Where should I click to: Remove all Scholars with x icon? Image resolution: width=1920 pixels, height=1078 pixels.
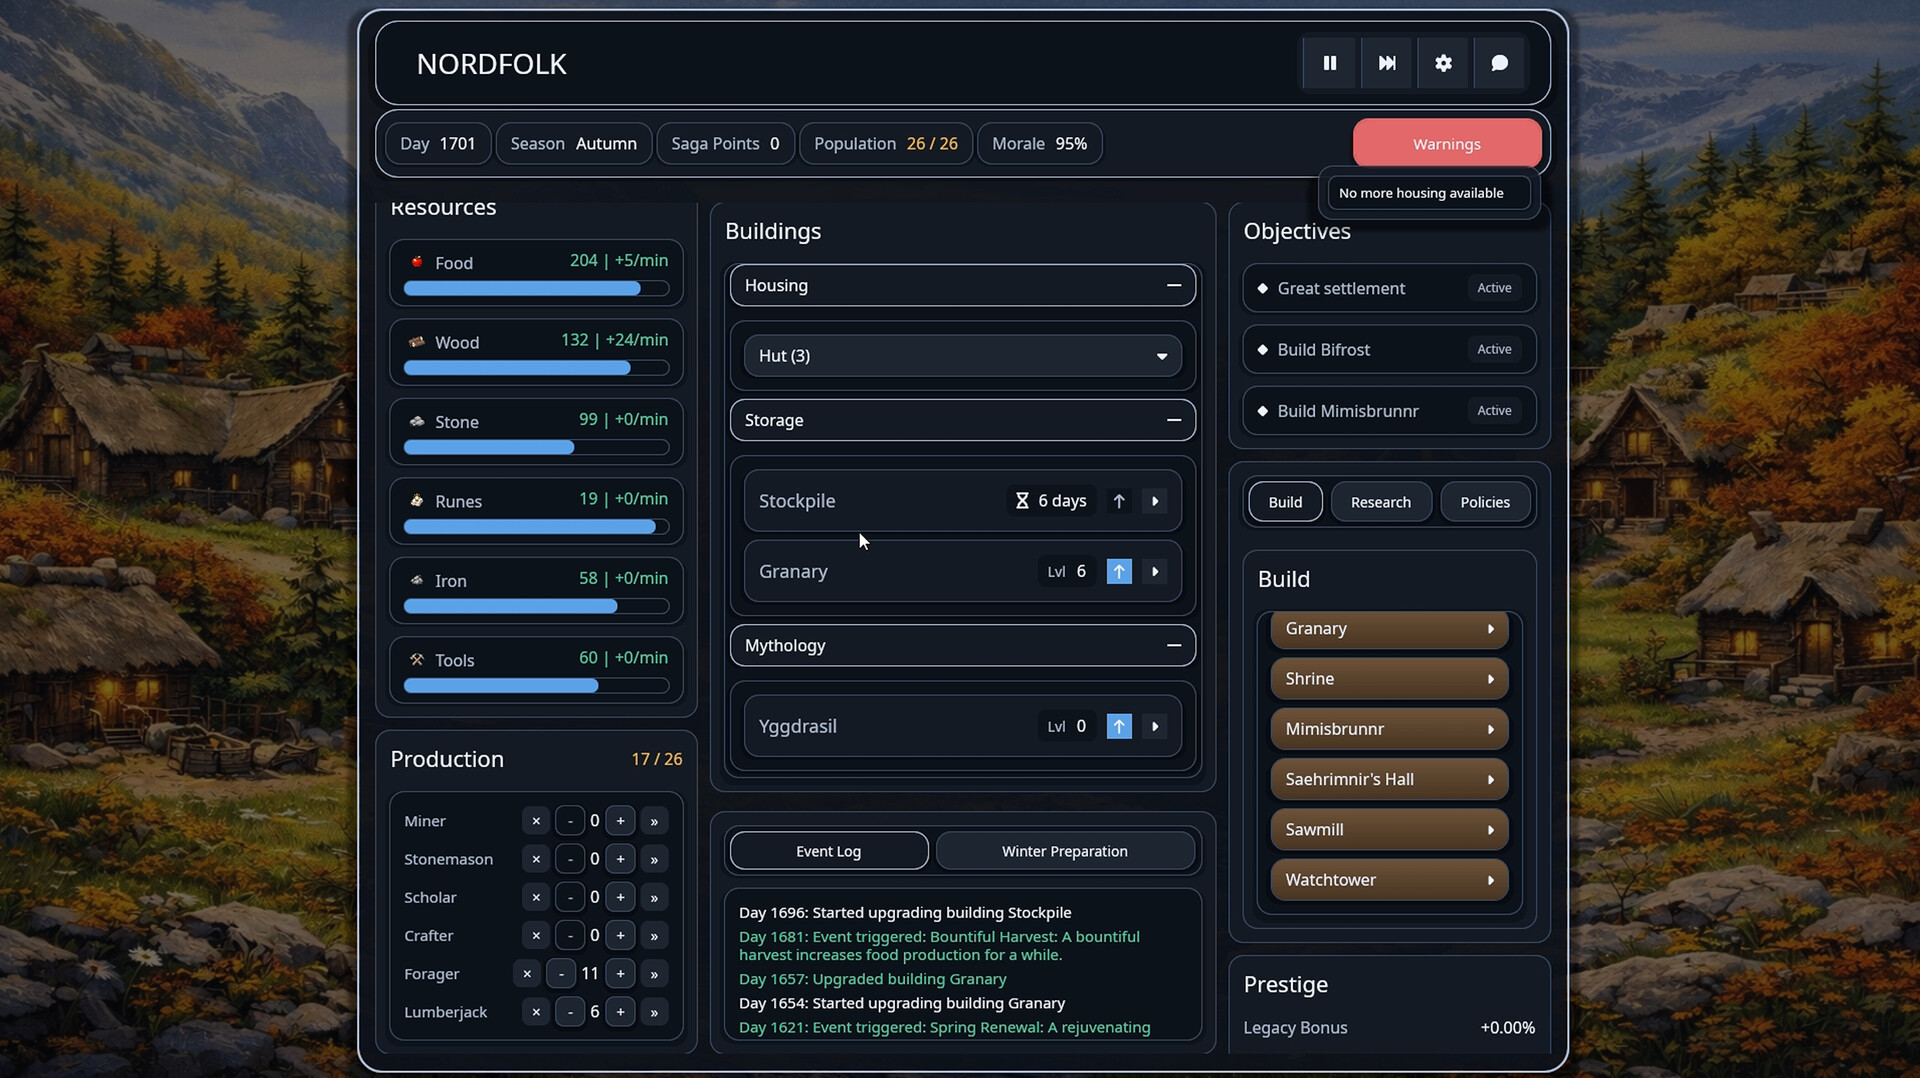[x=536, y=897]
